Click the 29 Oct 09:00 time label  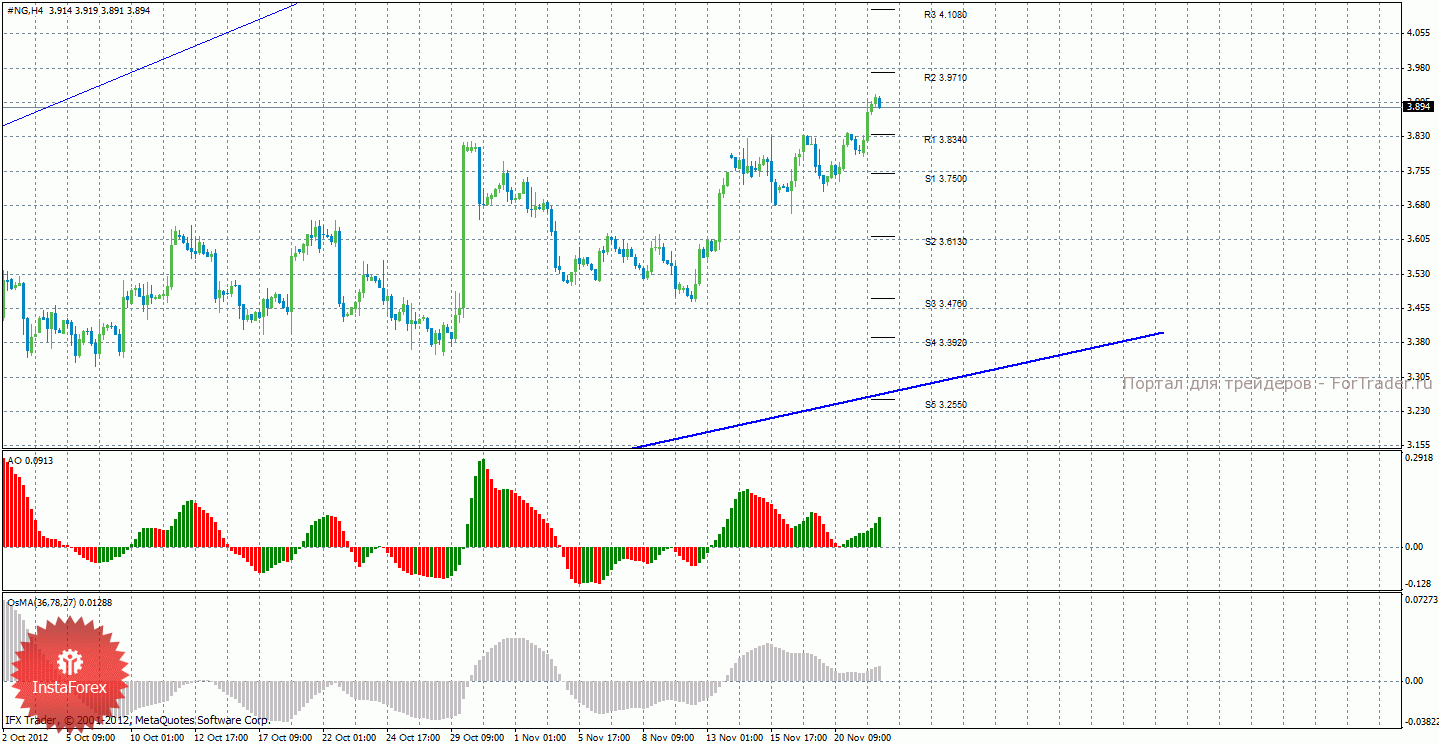point(477,738)
